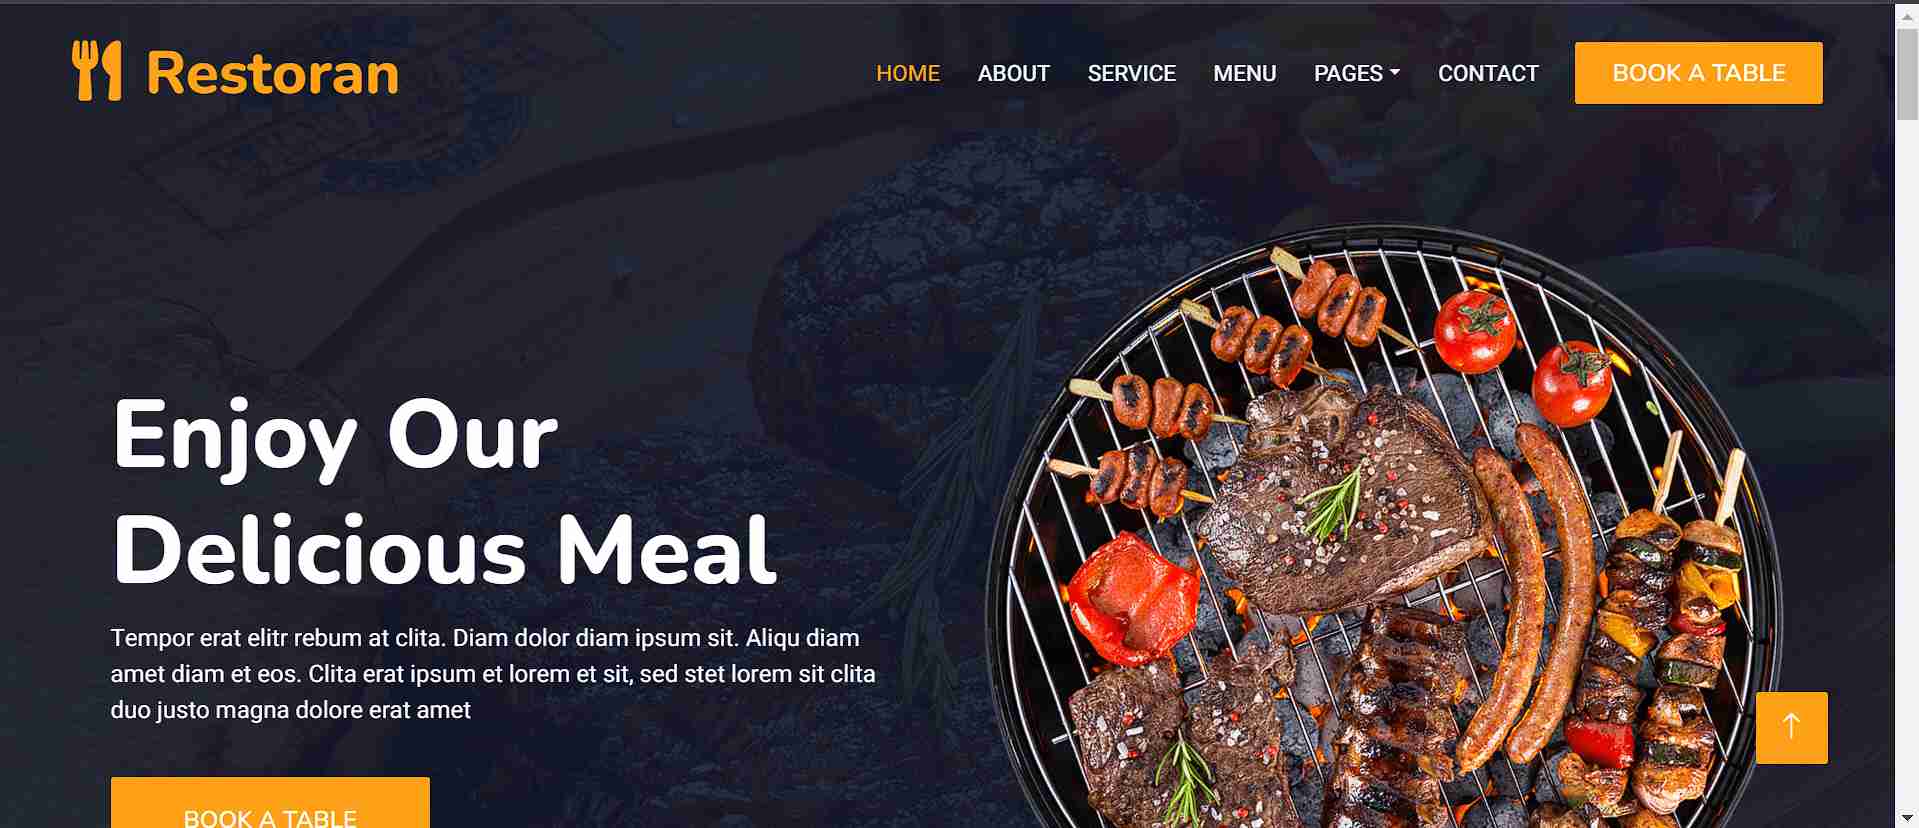
Task: Expand the PAGES dropdown caret
Action: click(x=1395, y=73)
